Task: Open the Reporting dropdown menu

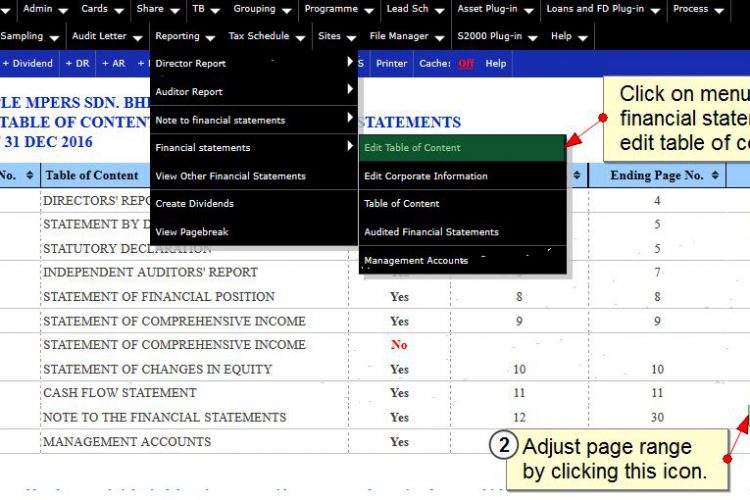Action: tap(185, 36)
